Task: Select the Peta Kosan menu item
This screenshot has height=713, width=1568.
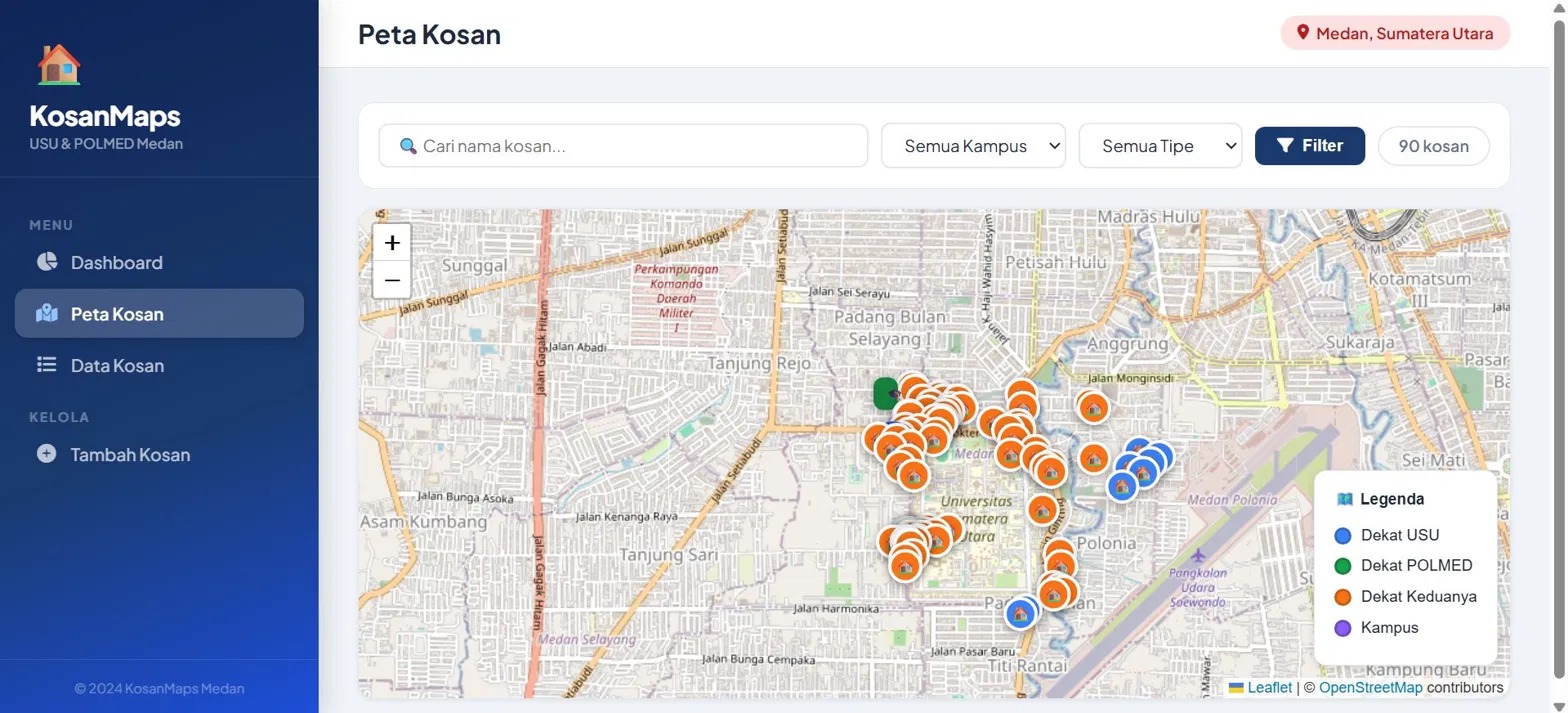Action: click(x=159, y=314)
